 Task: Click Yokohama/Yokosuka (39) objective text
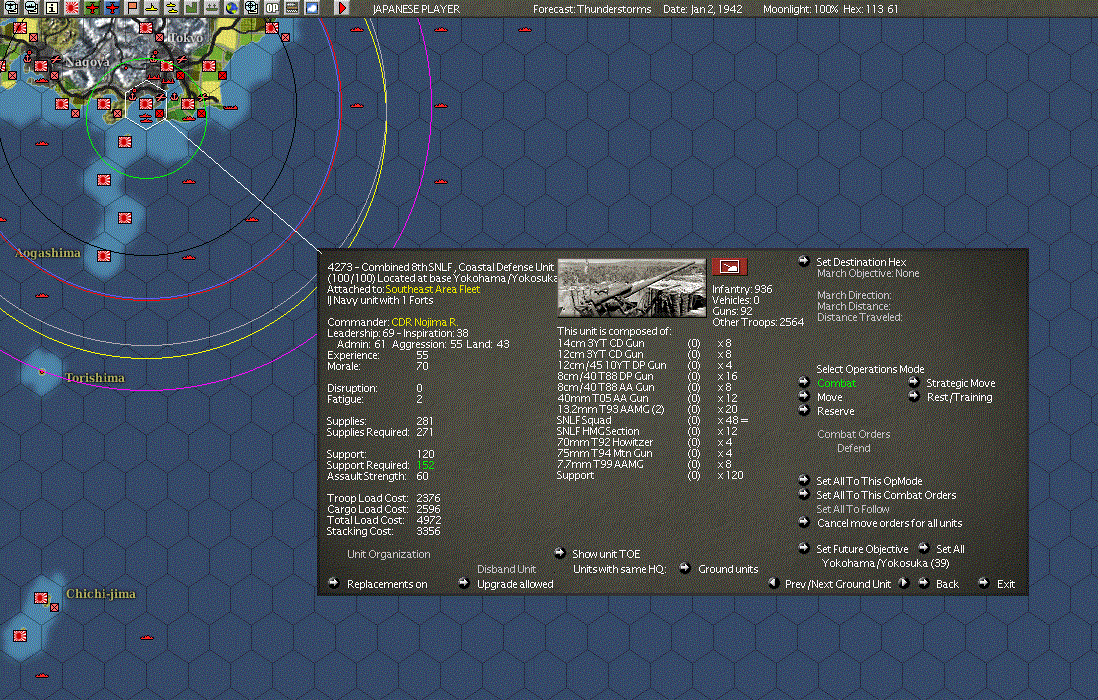pos(885,563)
